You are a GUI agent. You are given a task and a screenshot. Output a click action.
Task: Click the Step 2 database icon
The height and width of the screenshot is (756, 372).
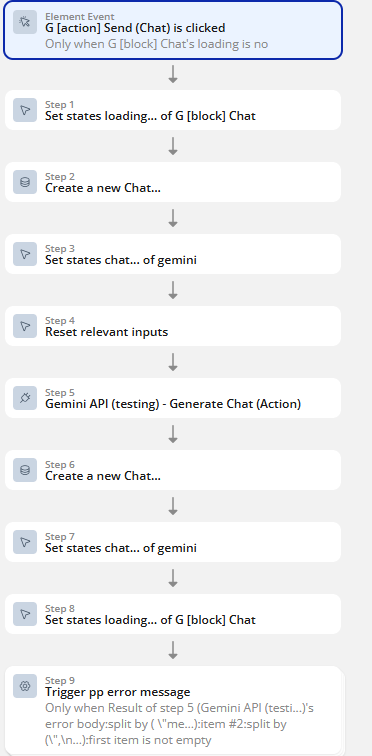25,182
